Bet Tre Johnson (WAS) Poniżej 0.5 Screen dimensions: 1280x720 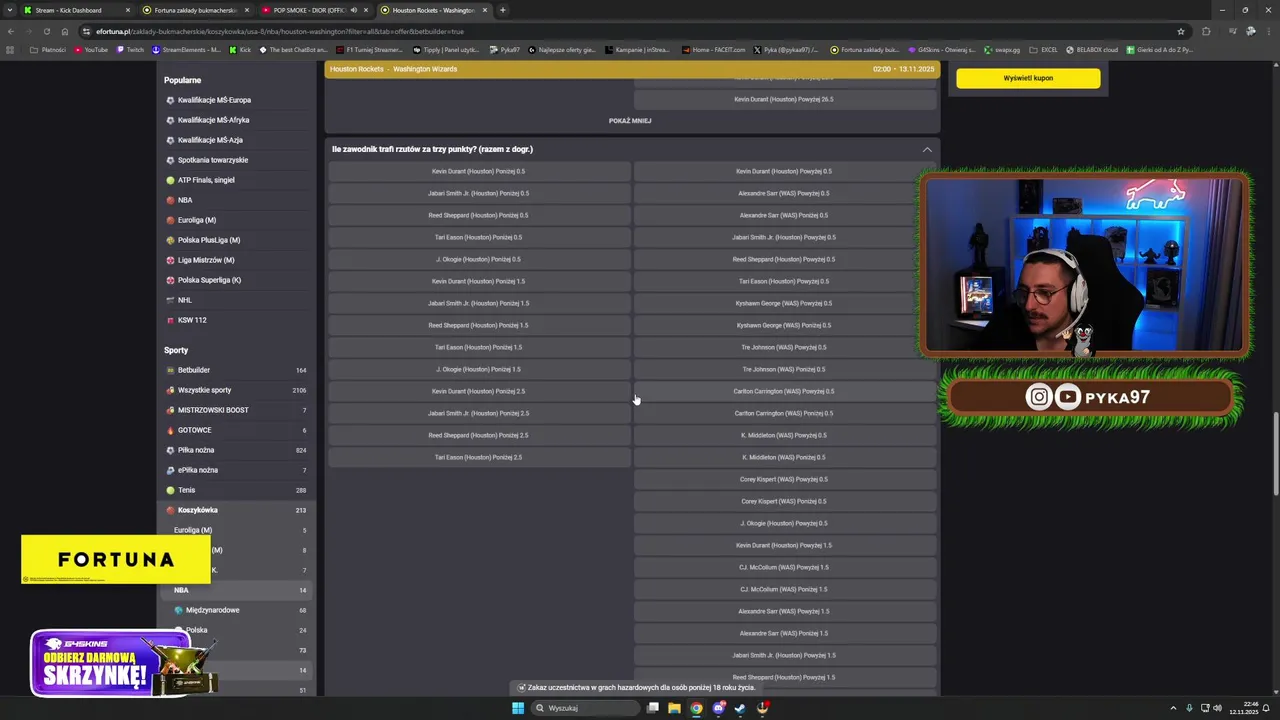[784, 369]
